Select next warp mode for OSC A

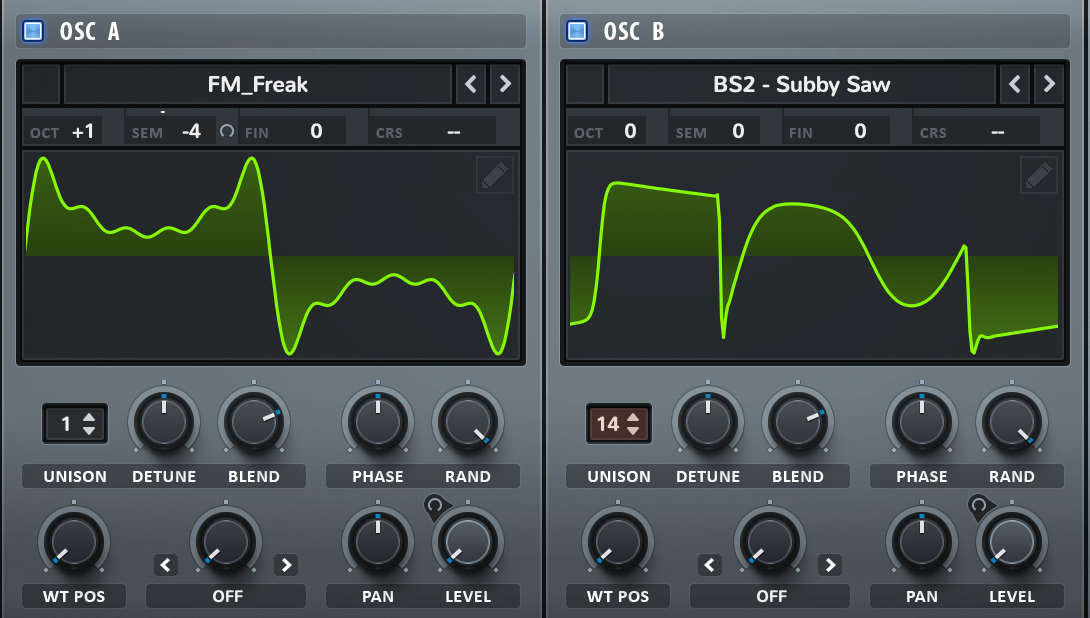point(286,565)
